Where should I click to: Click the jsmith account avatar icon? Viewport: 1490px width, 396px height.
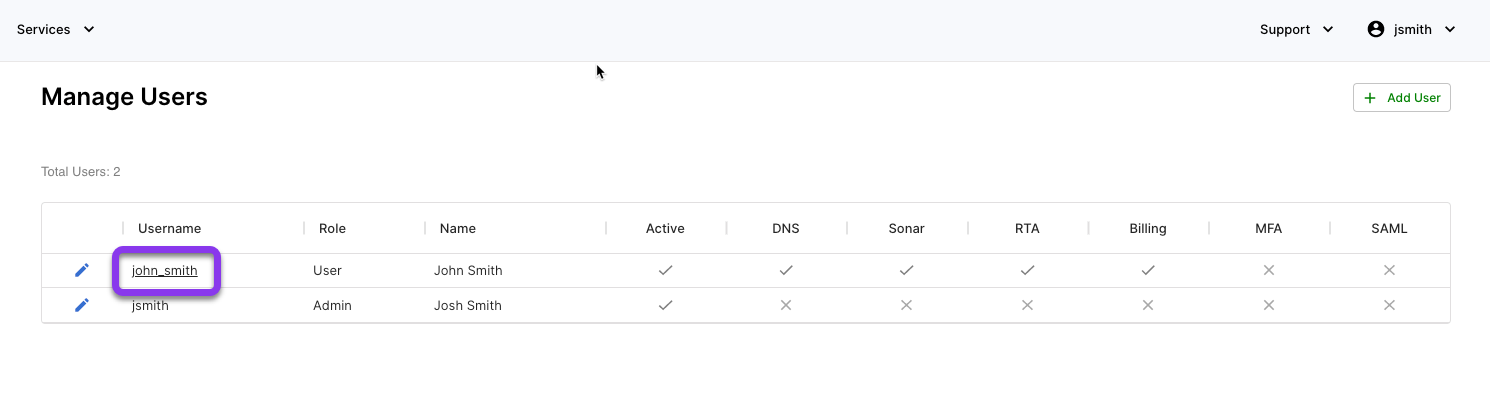pos(1376,29)
